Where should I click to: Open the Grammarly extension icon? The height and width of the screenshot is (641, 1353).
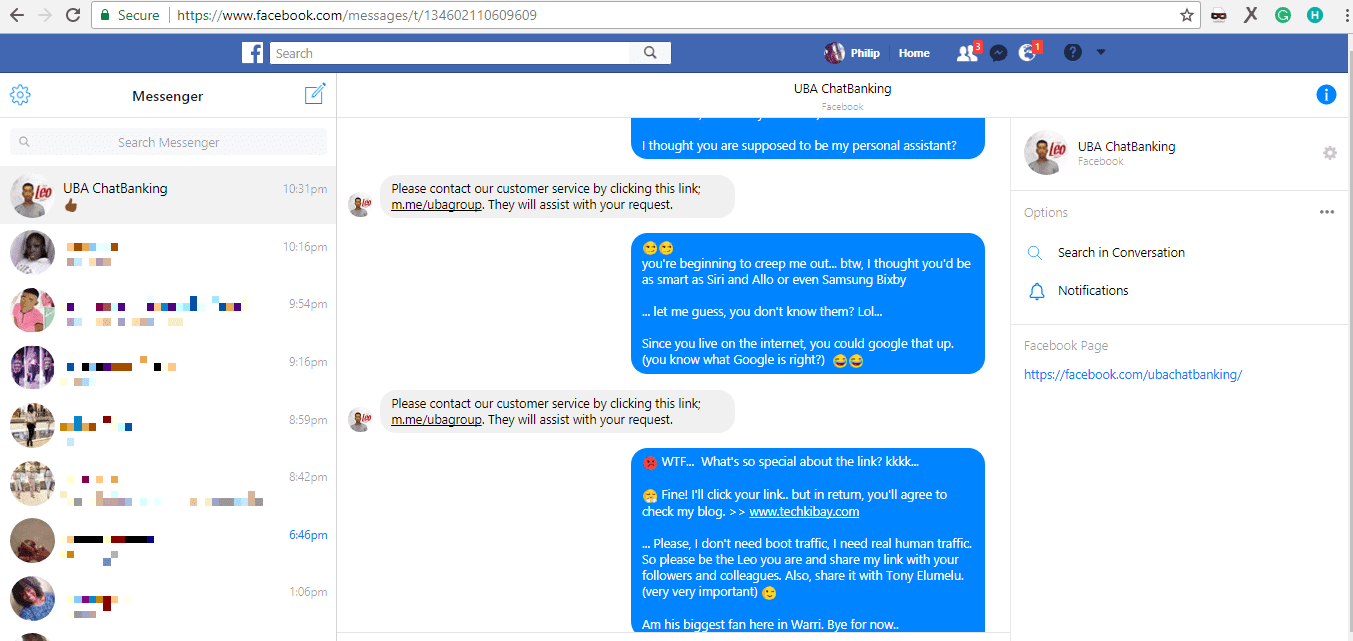tap(1283, 15)
